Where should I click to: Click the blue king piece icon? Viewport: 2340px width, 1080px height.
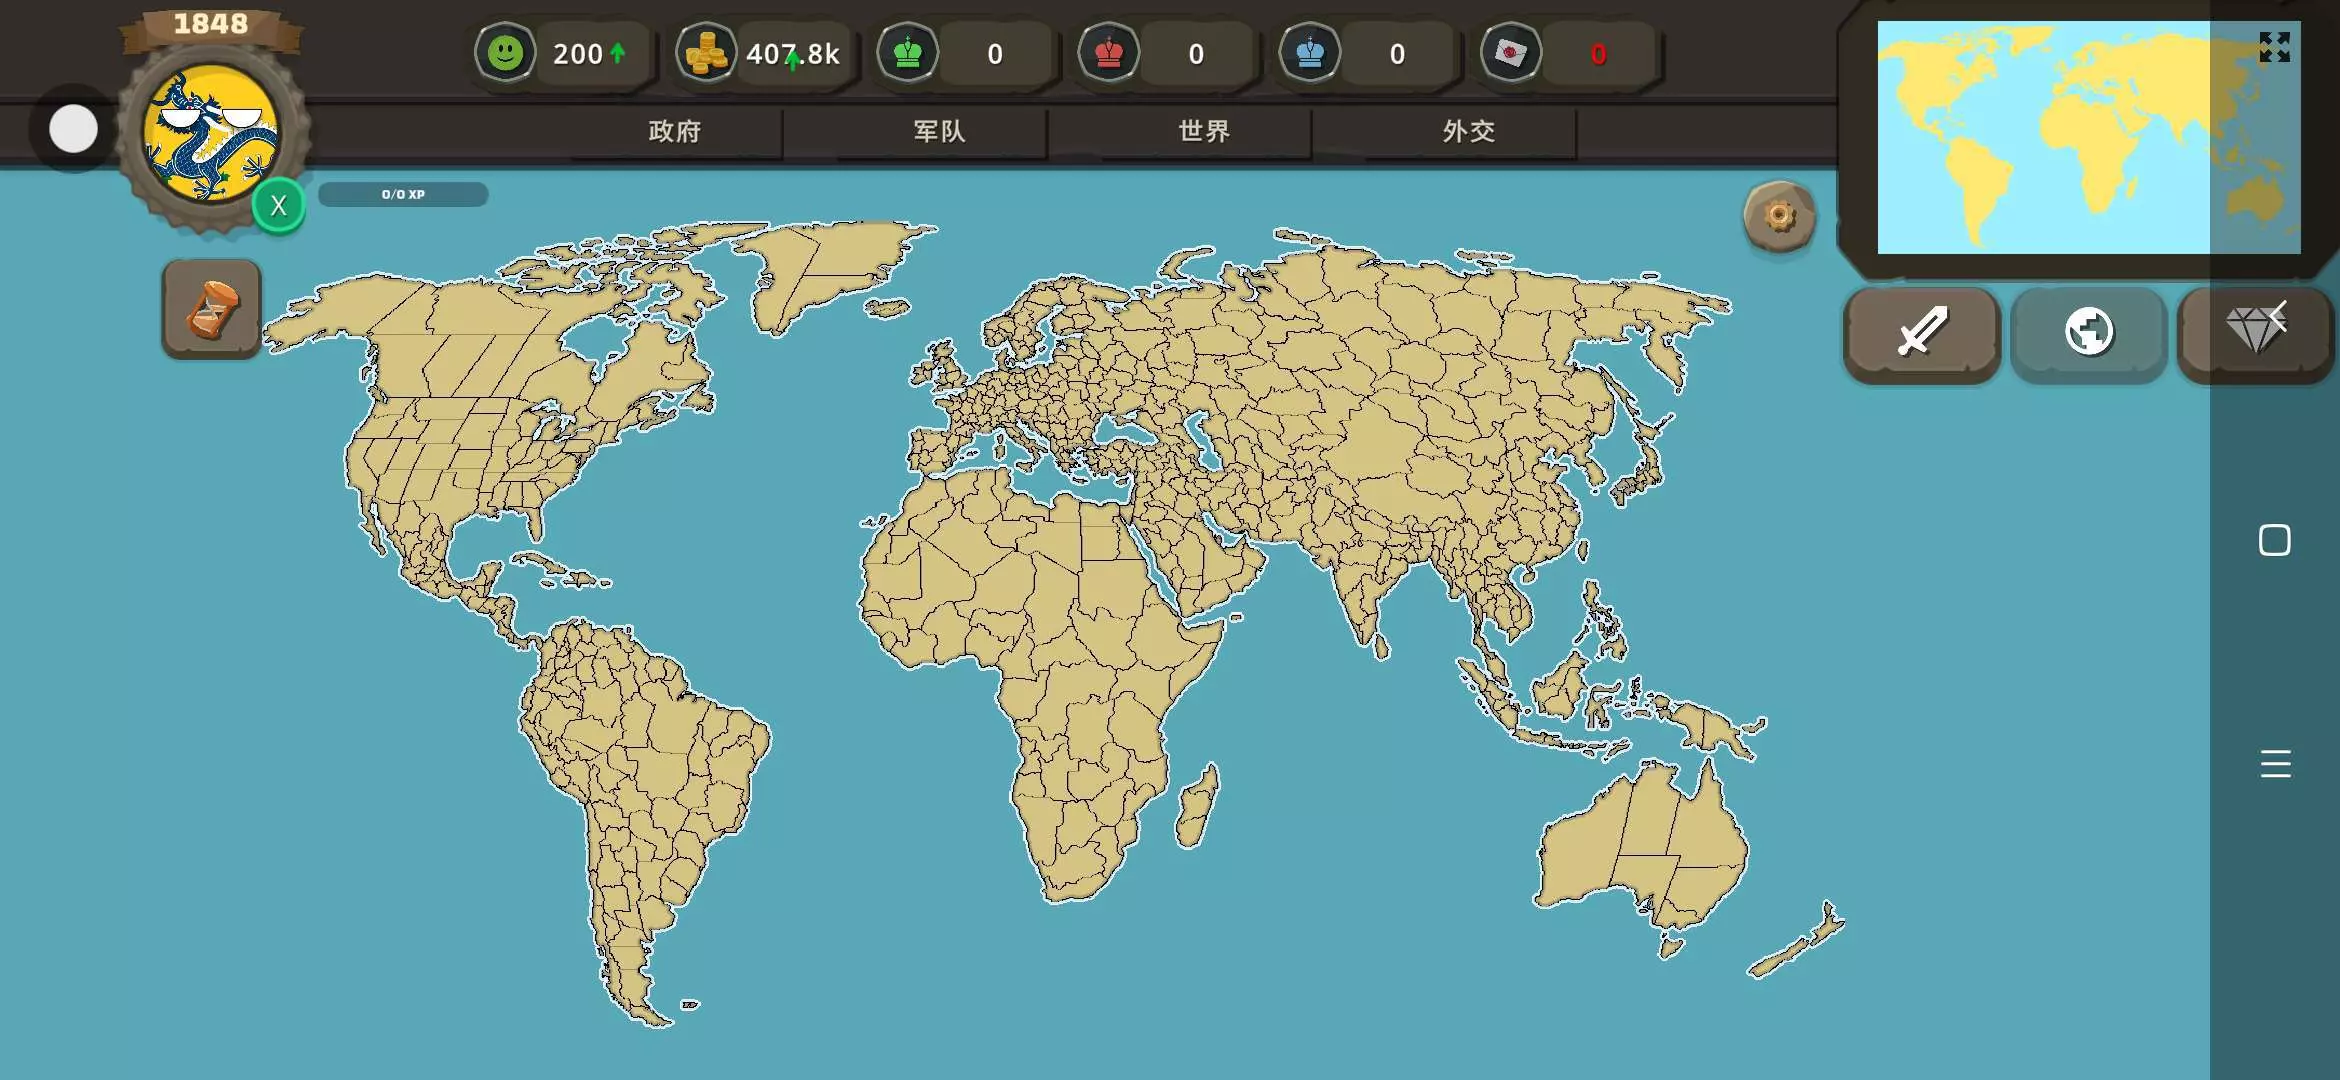(x=1310, y=53)
